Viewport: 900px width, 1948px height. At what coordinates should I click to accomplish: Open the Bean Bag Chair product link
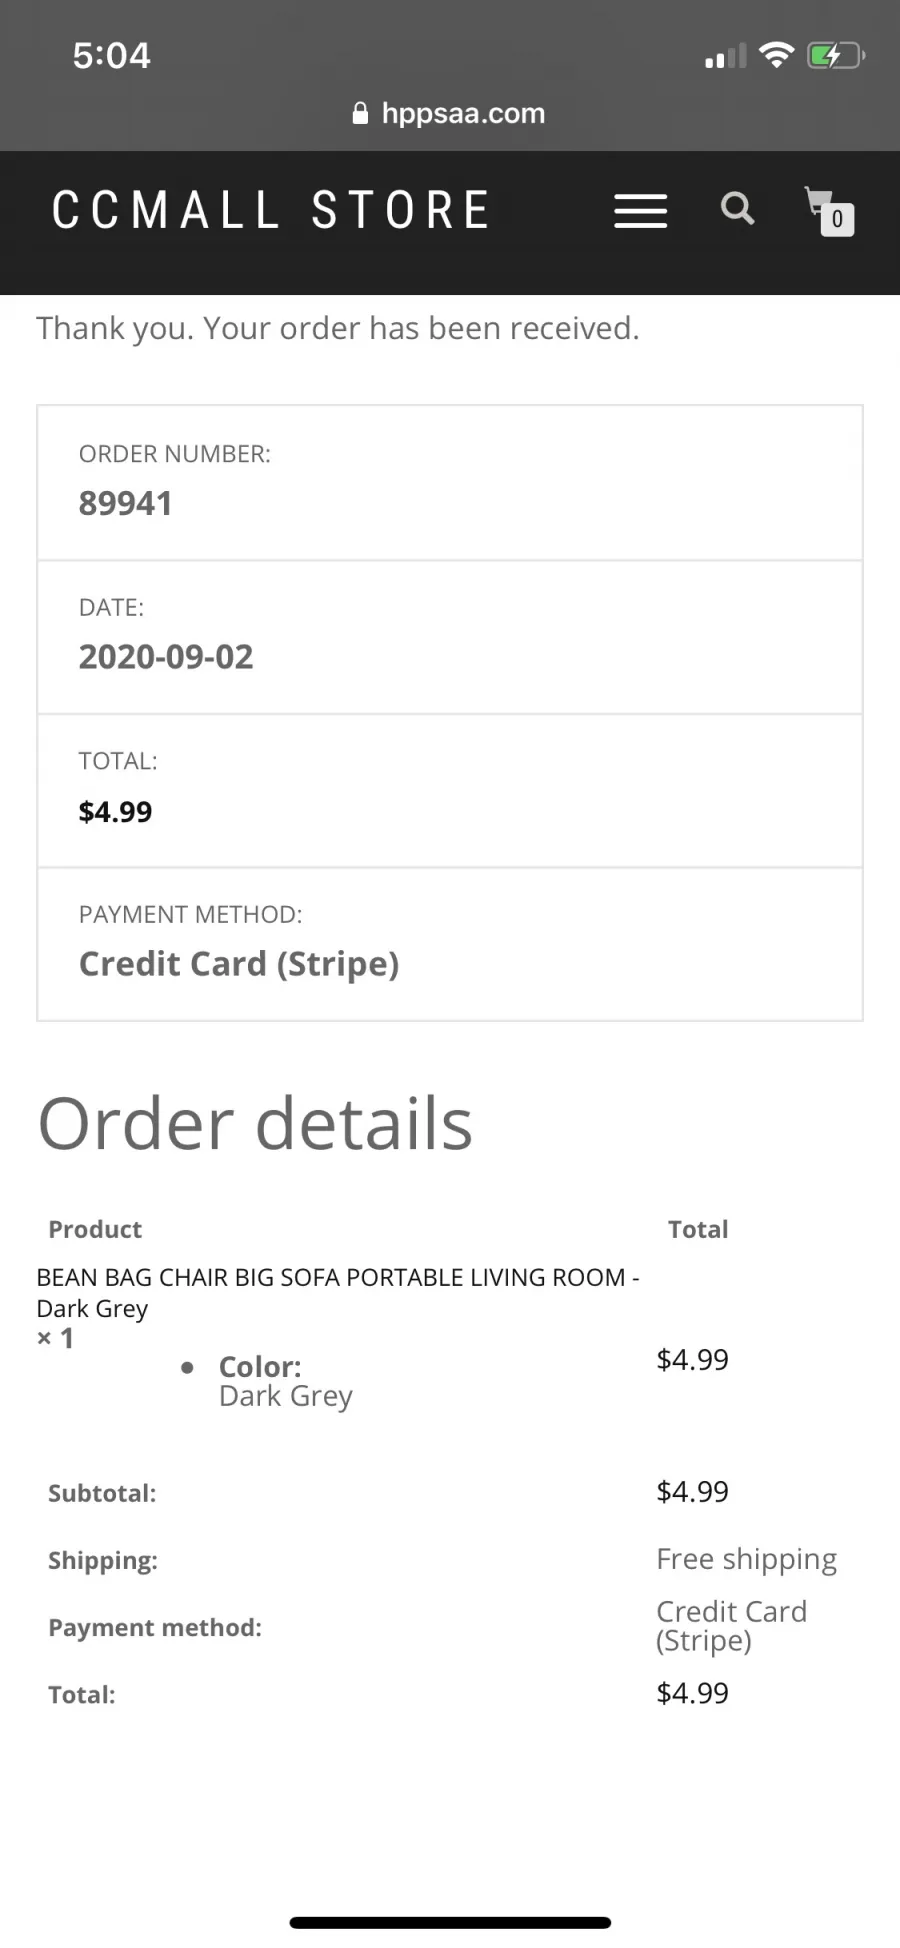338,1292
